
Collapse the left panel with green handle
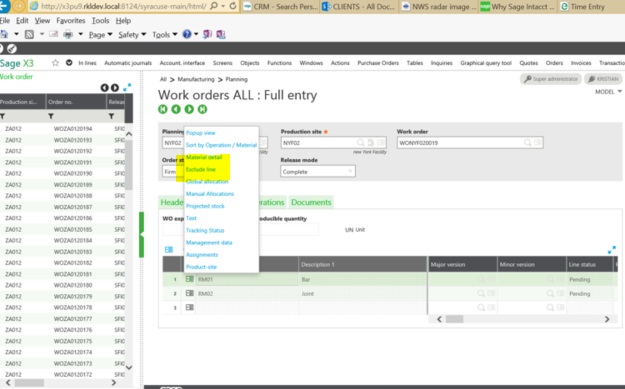pyautogui.click(x=141, y=235)
